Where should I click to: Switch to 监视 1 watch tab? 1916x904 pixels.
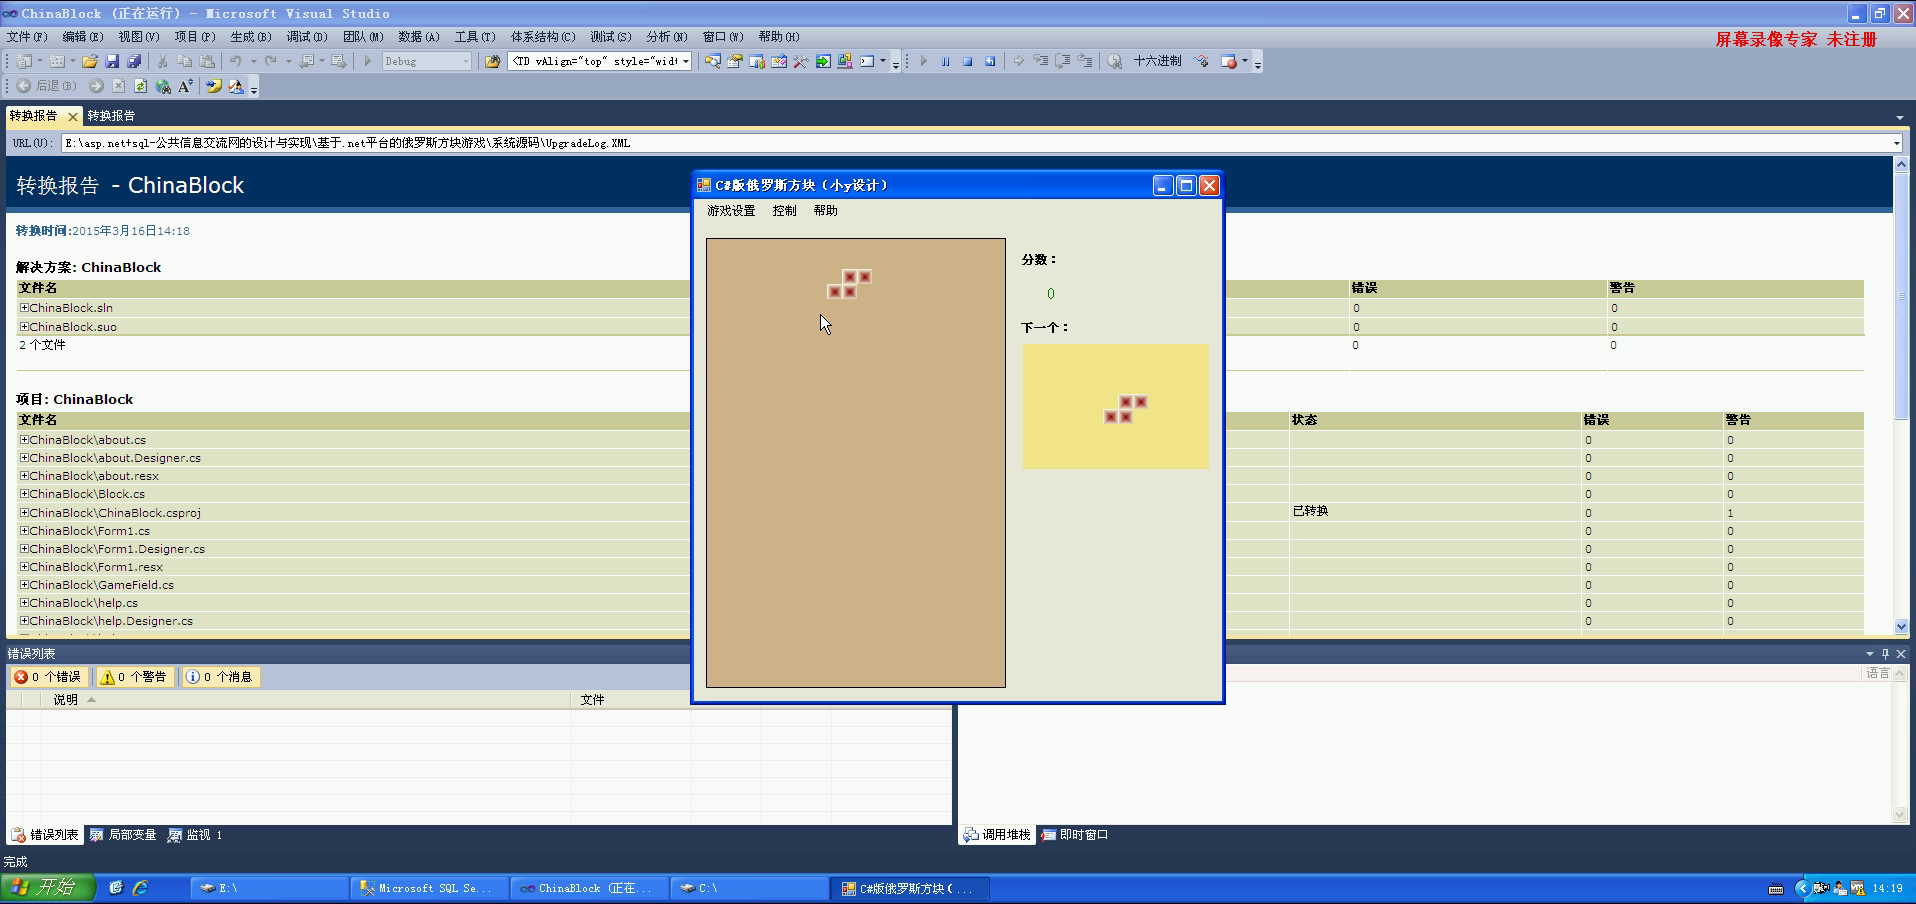click(x=196, y=835)
